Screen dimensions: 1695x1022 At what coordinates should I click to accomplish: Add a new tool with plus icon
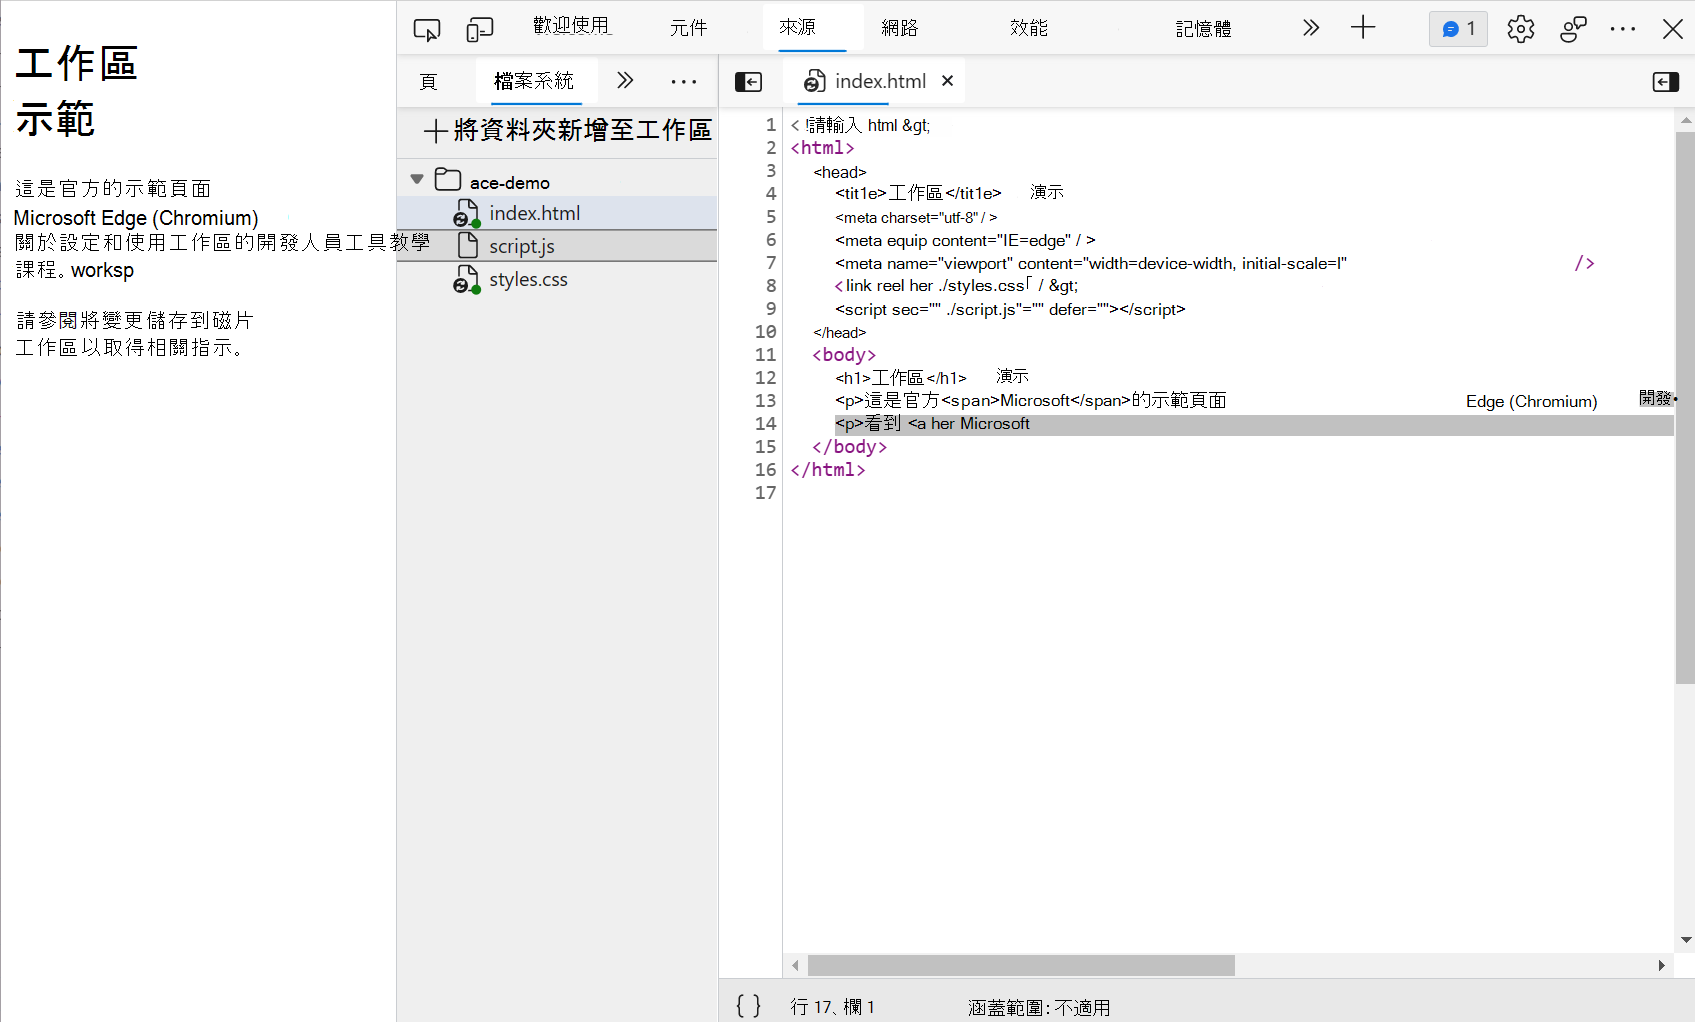tap(1363, 28)
